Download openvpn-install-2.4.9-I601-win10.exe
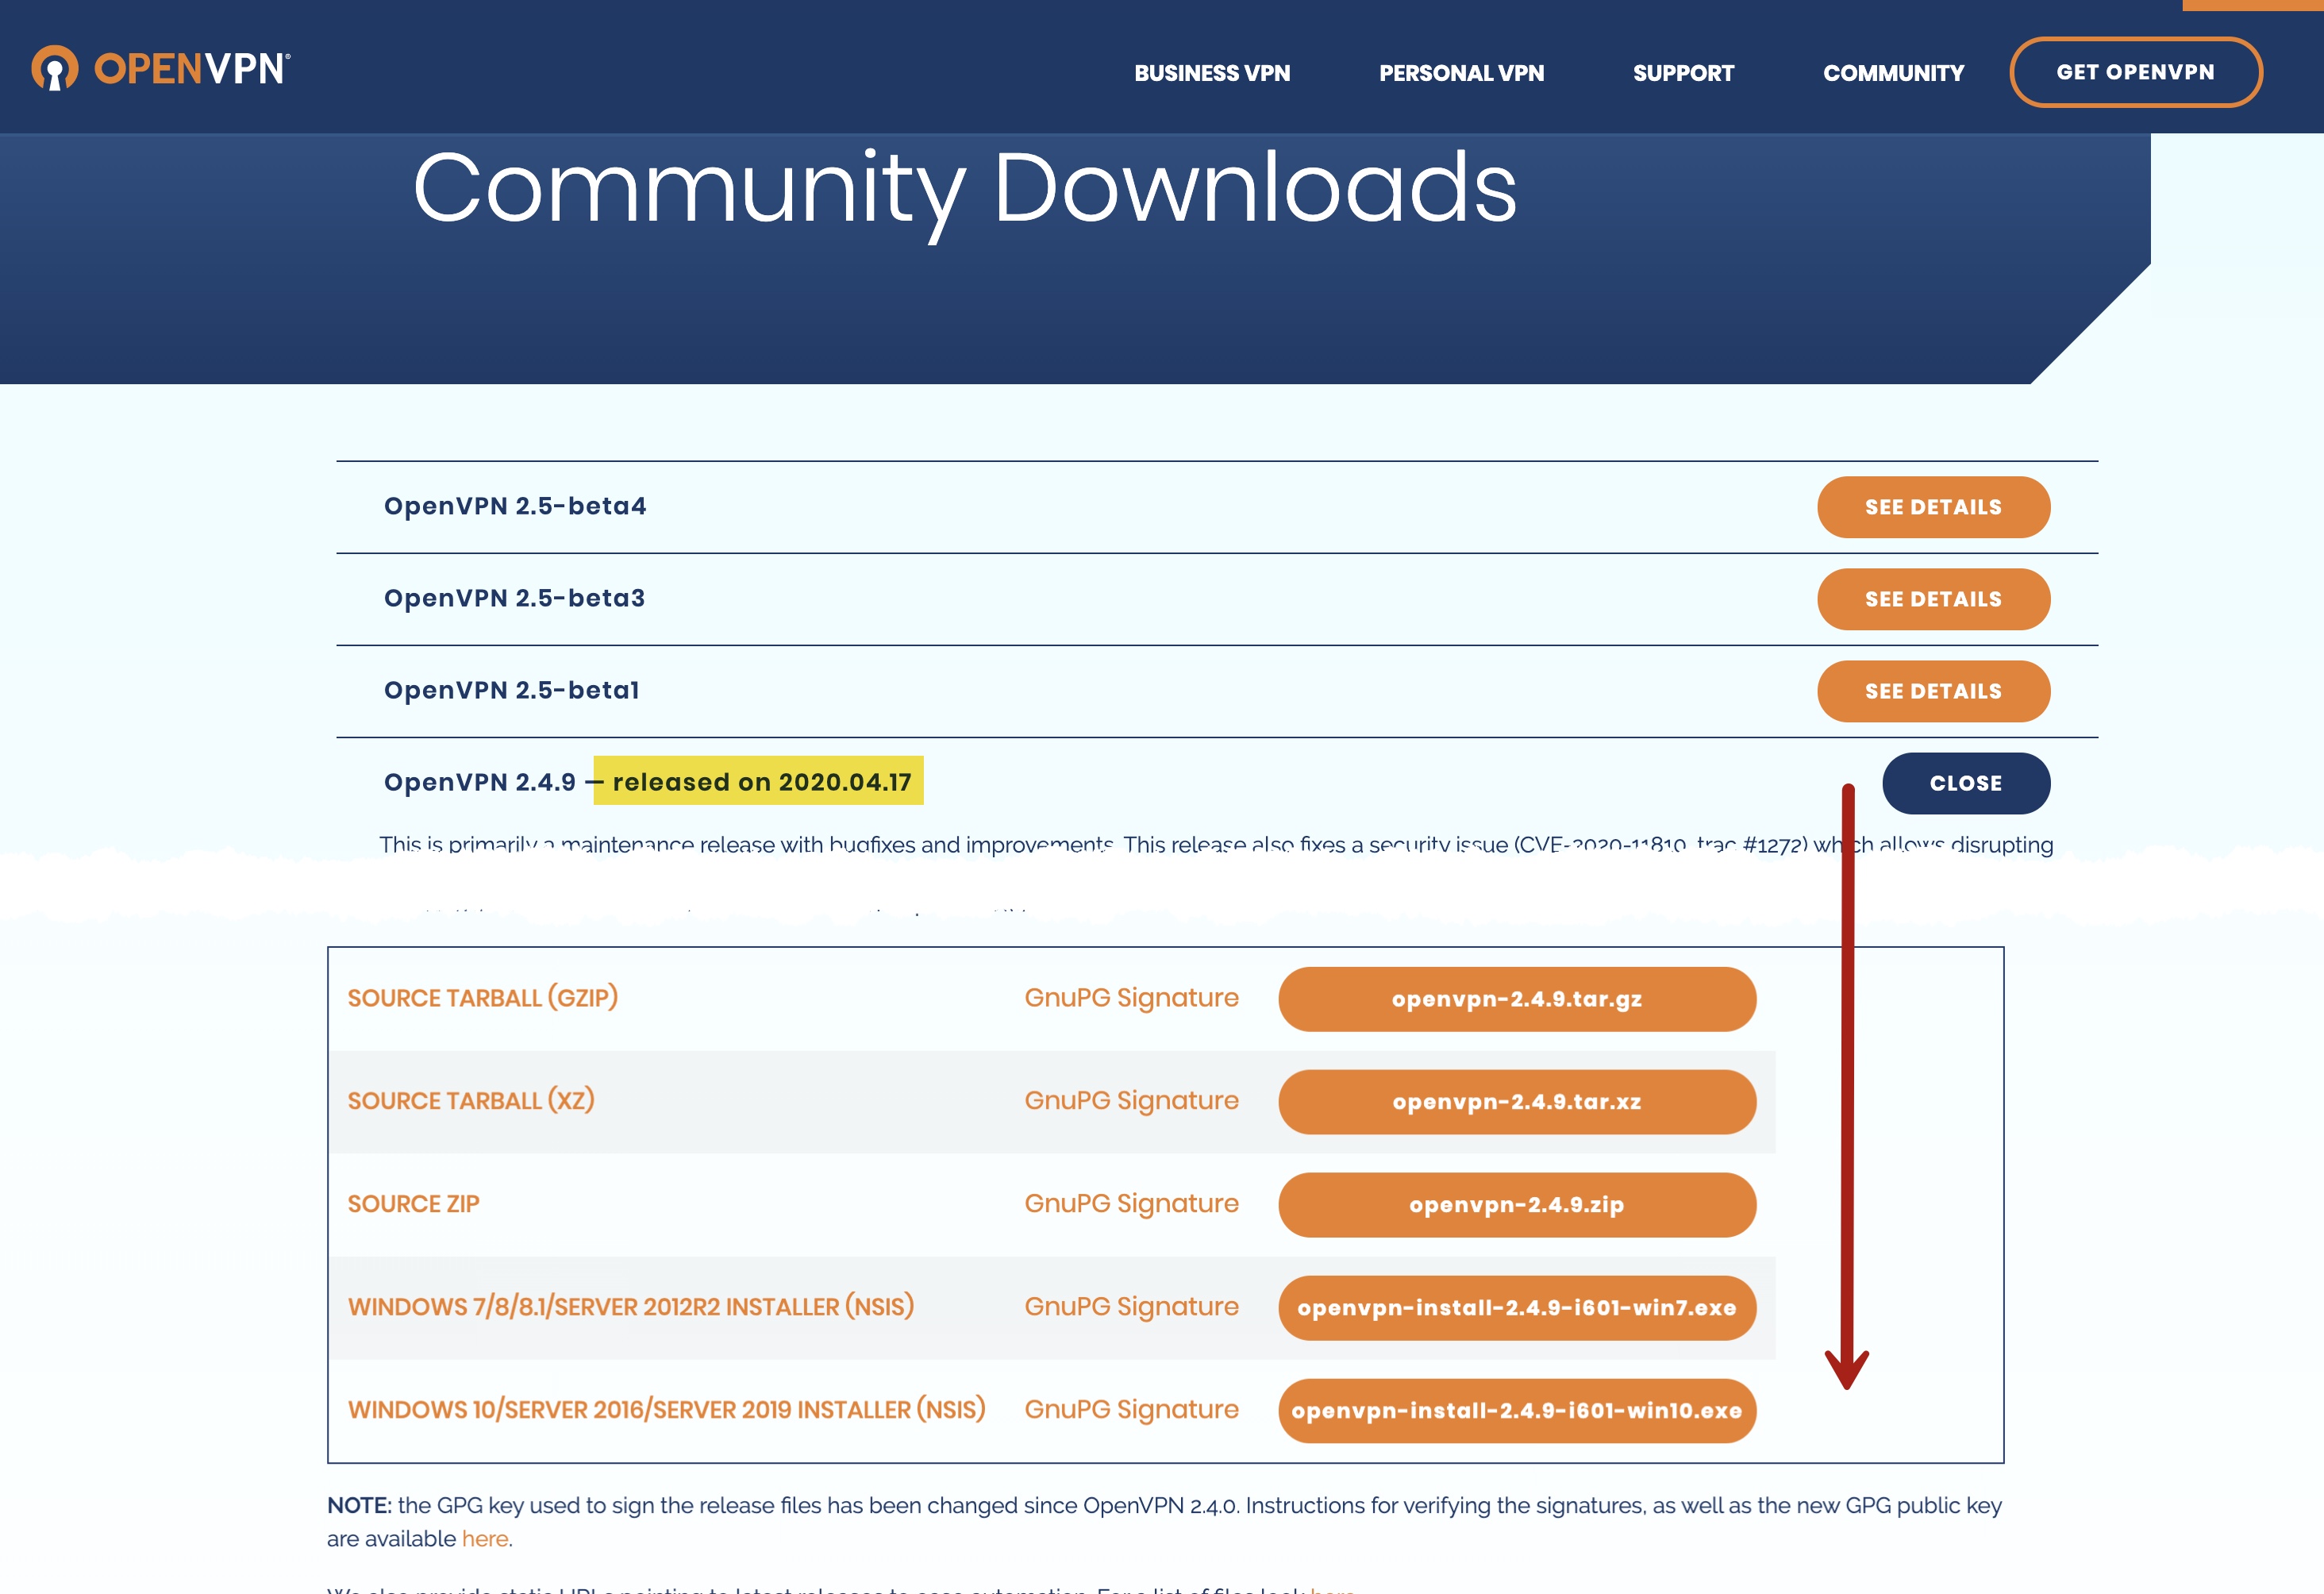 pos(1516,1411)
